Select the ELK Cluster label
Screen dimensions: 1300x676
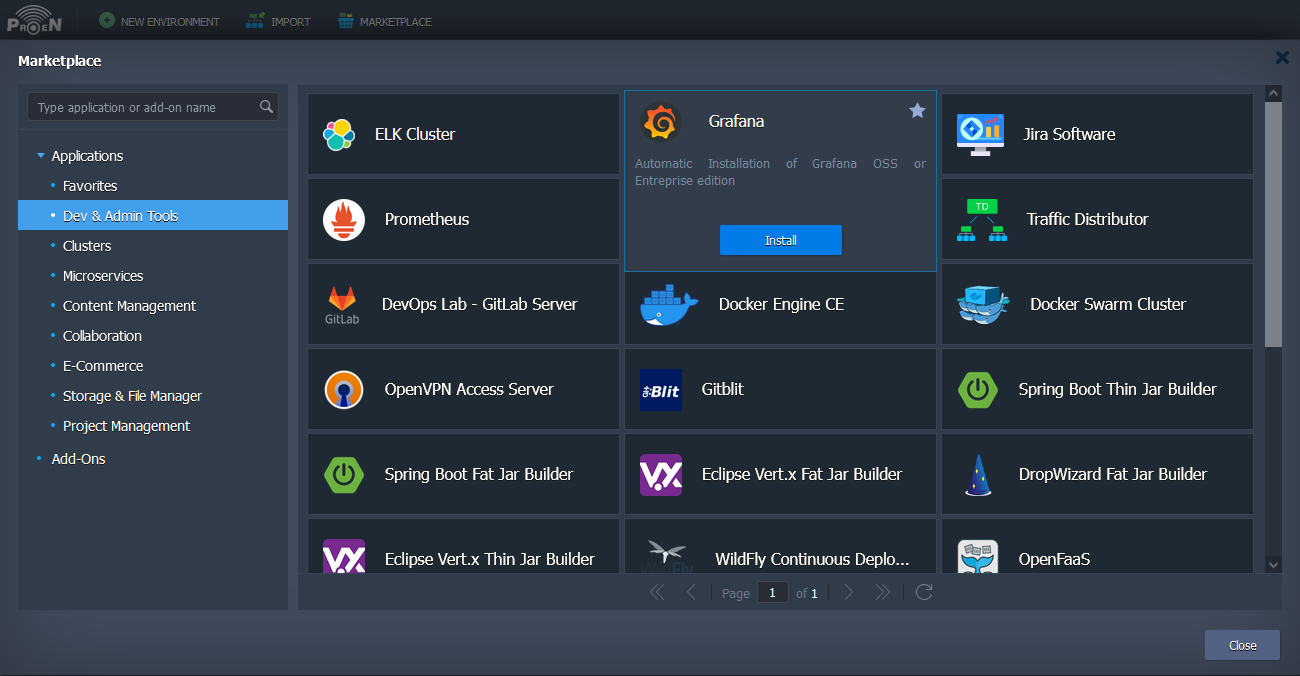[415, 134]
